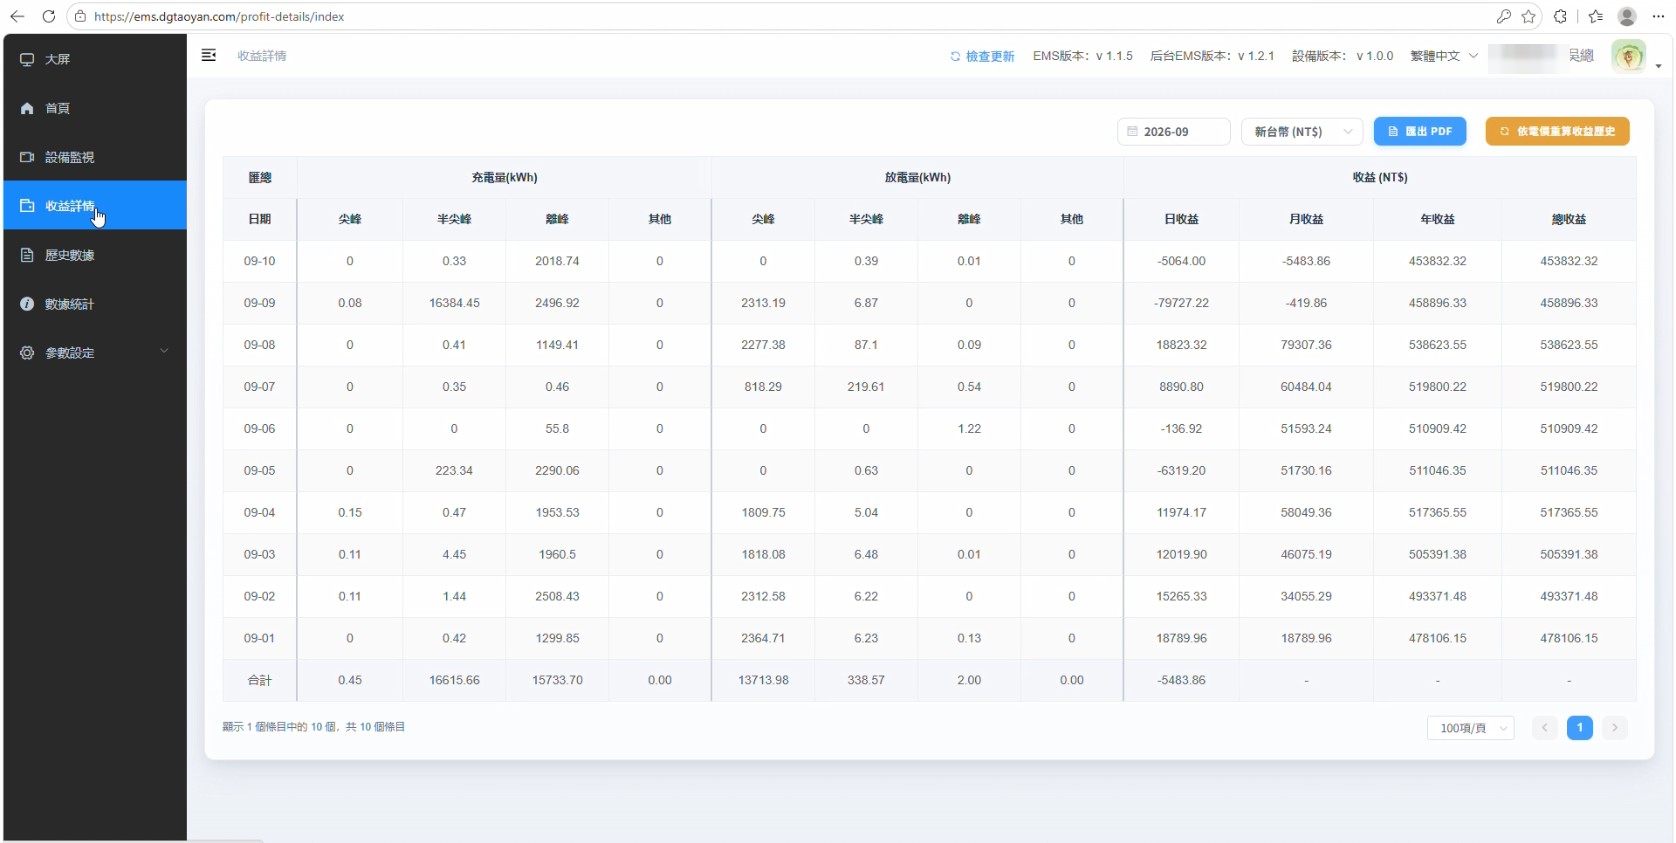Screen dimensions: 1676x843
Task: Collapse the sidebar with hamburger icon
Action: click(209, 56)
